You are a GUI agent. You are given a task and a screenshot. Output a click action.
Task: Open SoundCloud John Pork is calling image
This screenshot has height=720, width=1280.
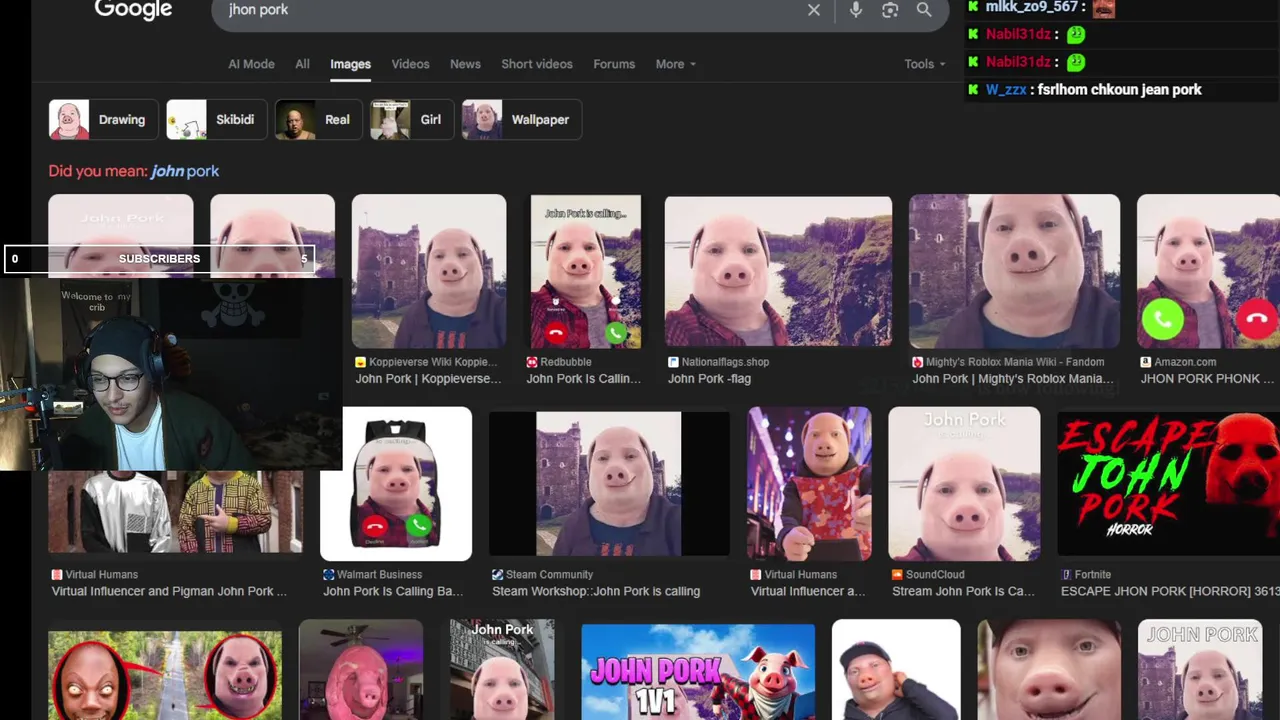click(964, 484)
